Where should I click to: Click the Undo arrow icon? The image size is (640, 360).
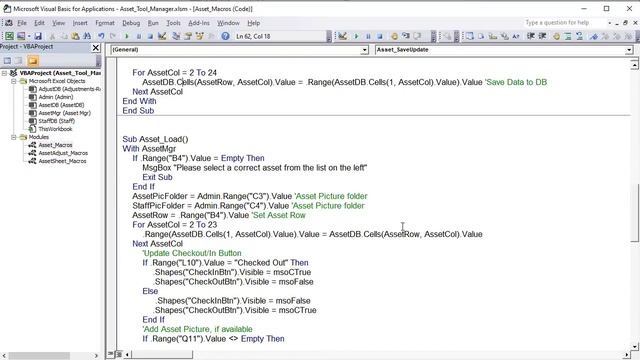coord(101,36)
